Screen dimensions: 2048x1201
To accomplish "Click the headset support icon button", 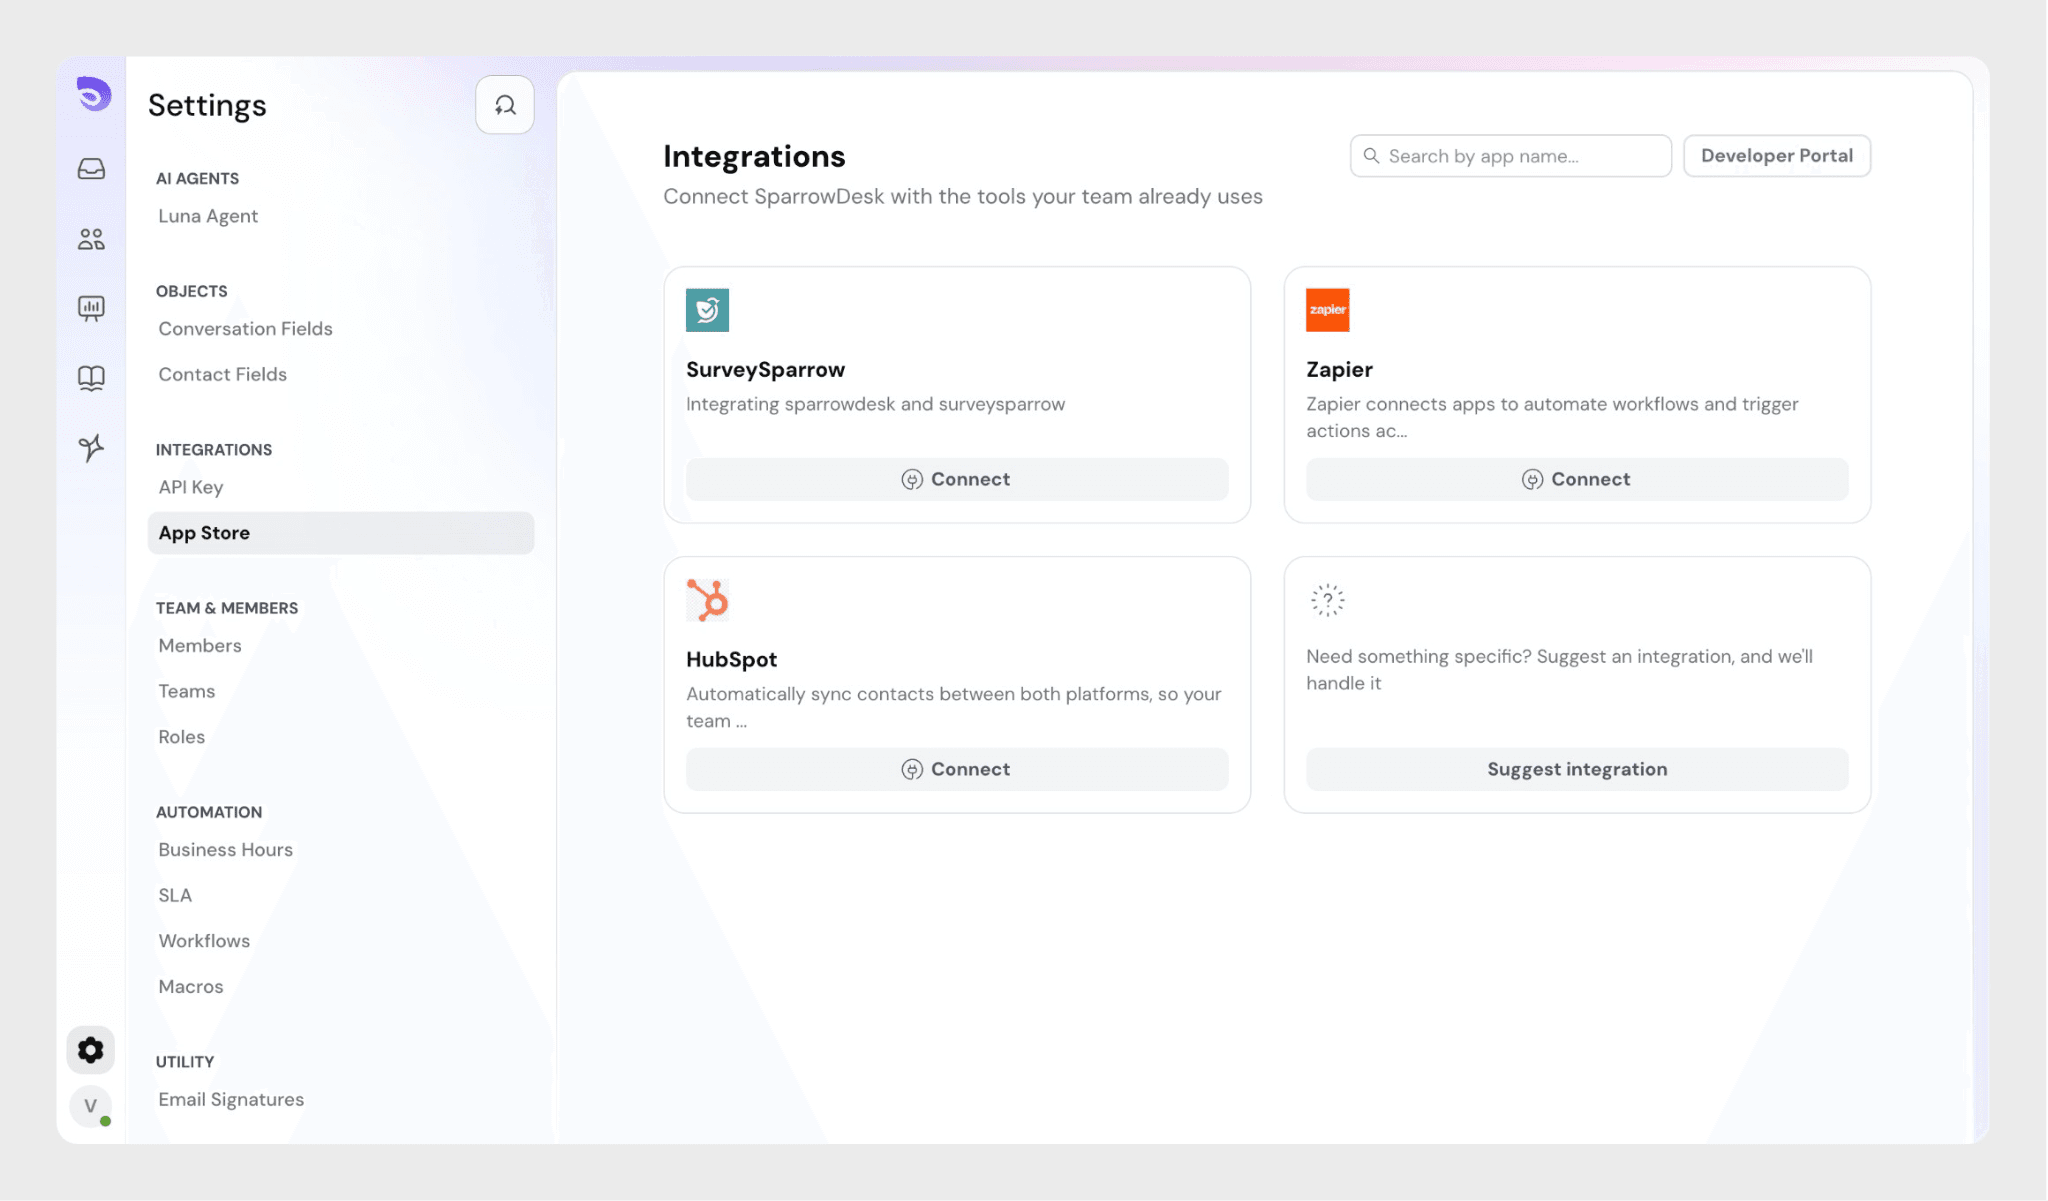I will click(505, 105).
